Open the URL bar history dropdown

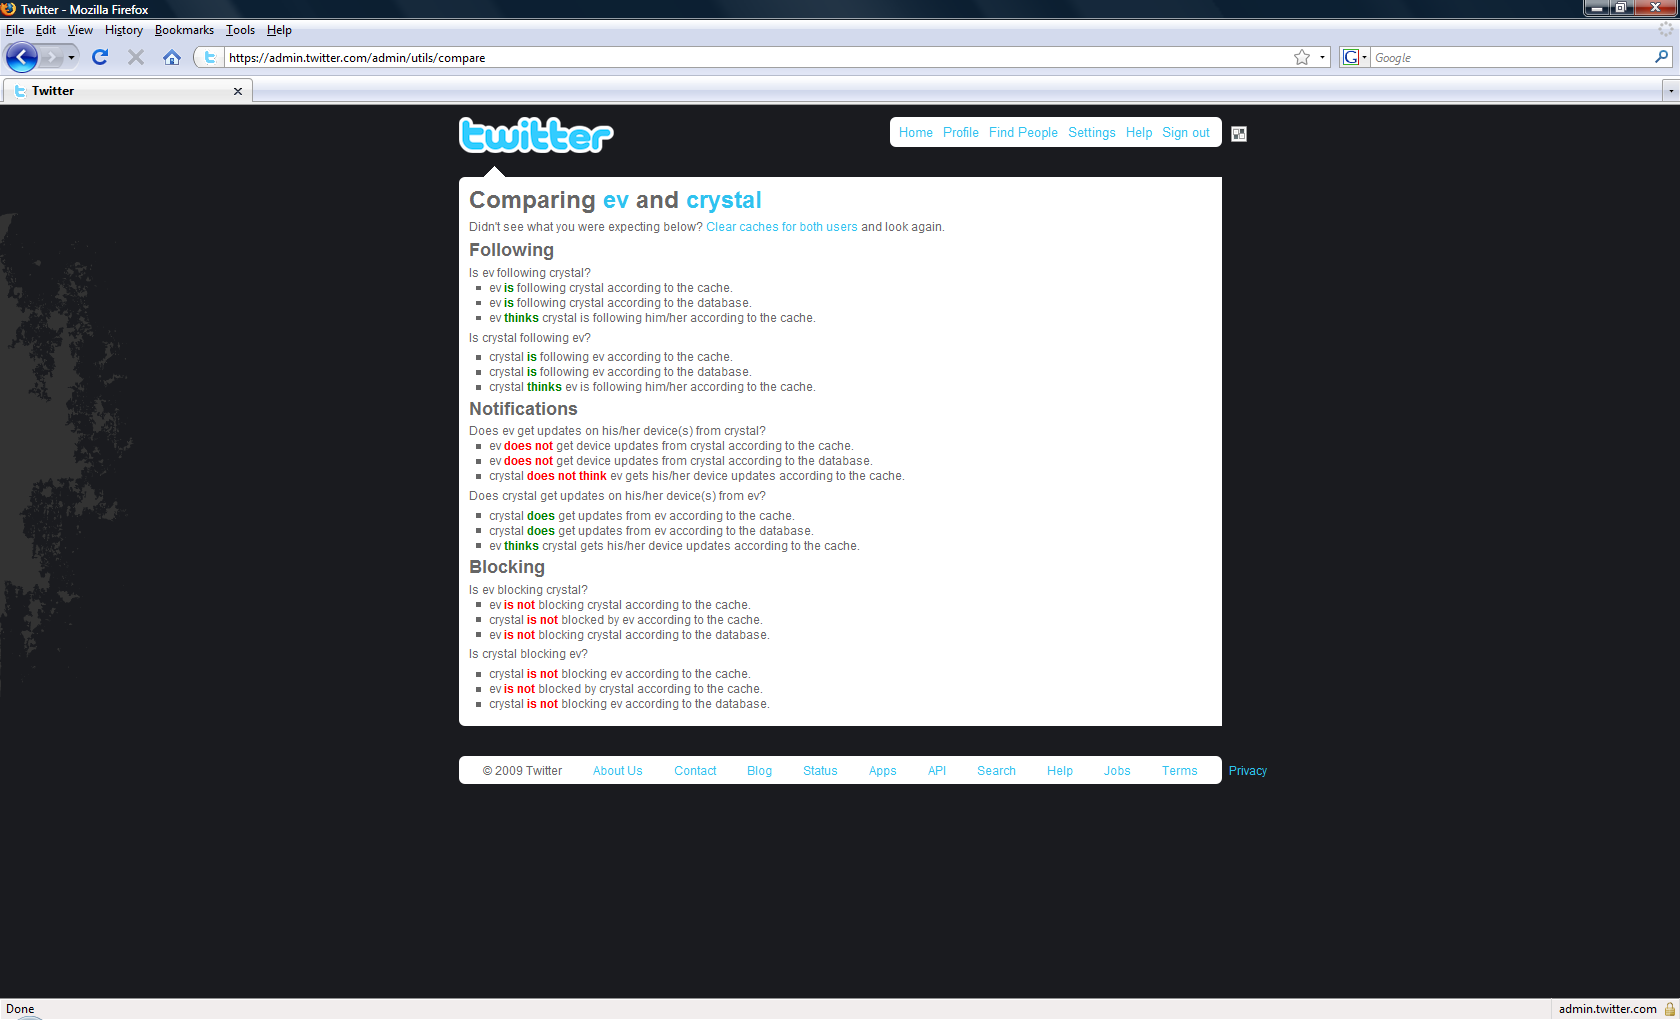[1322, 57]
